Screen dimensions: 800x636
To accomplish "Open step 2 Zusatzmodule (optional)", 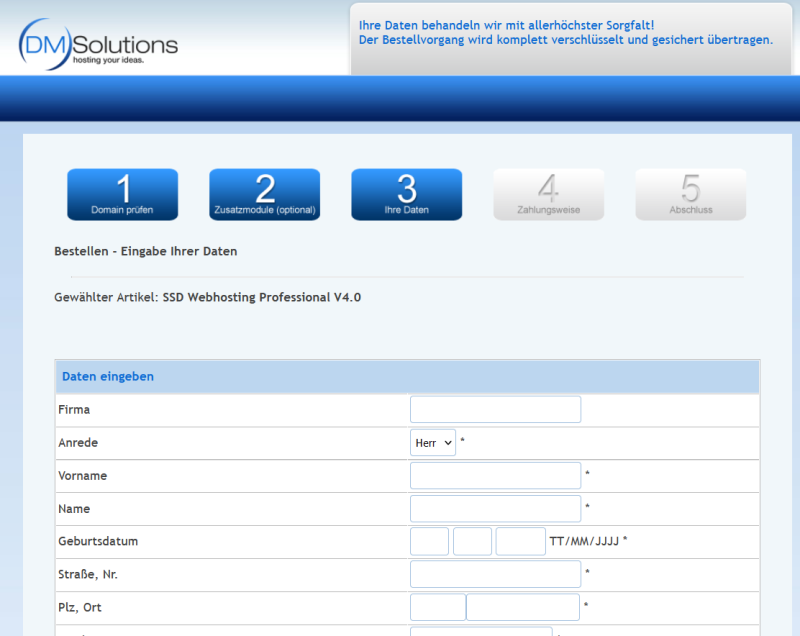I will pos(264,194).
